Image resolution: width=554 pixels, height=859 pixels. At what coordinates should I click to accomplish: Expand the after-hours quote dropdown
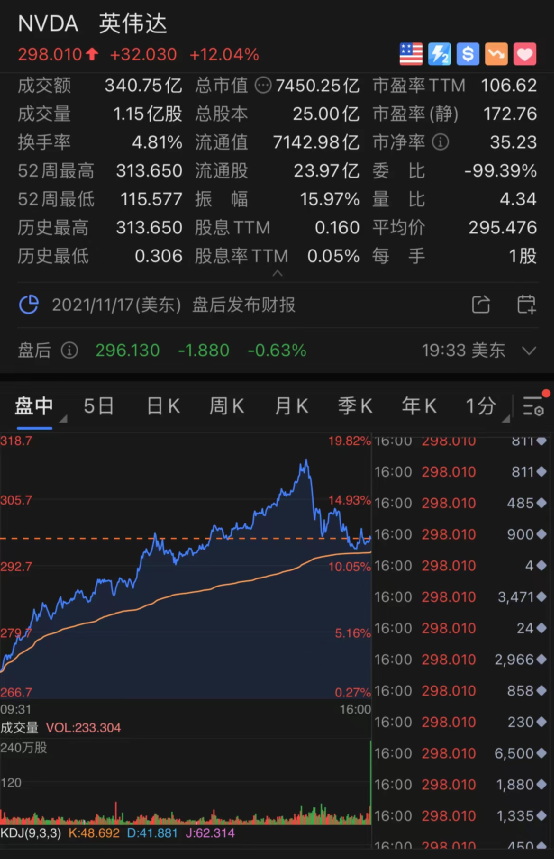click(x=529, y=351)
